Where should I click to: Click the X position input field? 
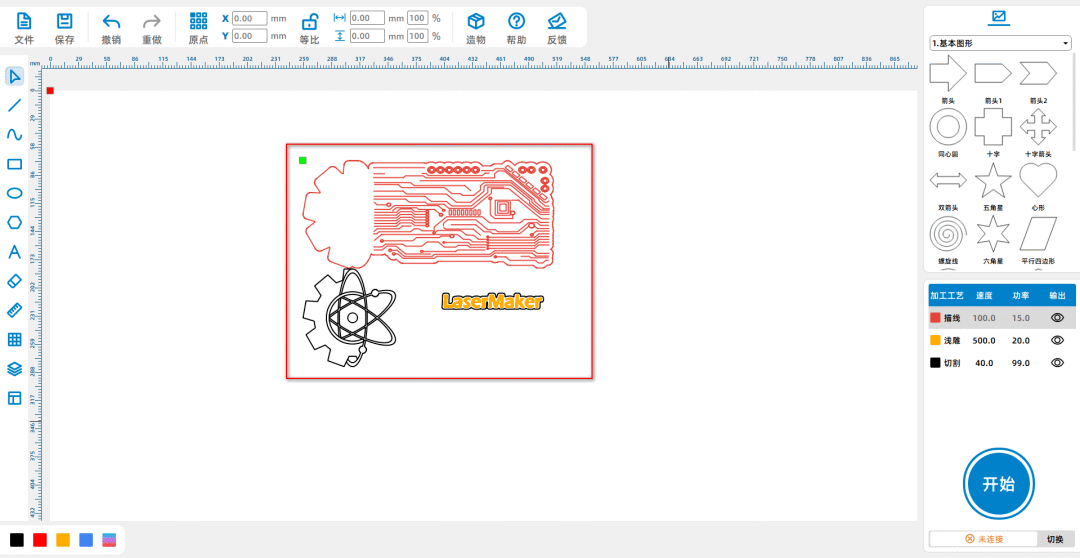(x=249, y=18)
